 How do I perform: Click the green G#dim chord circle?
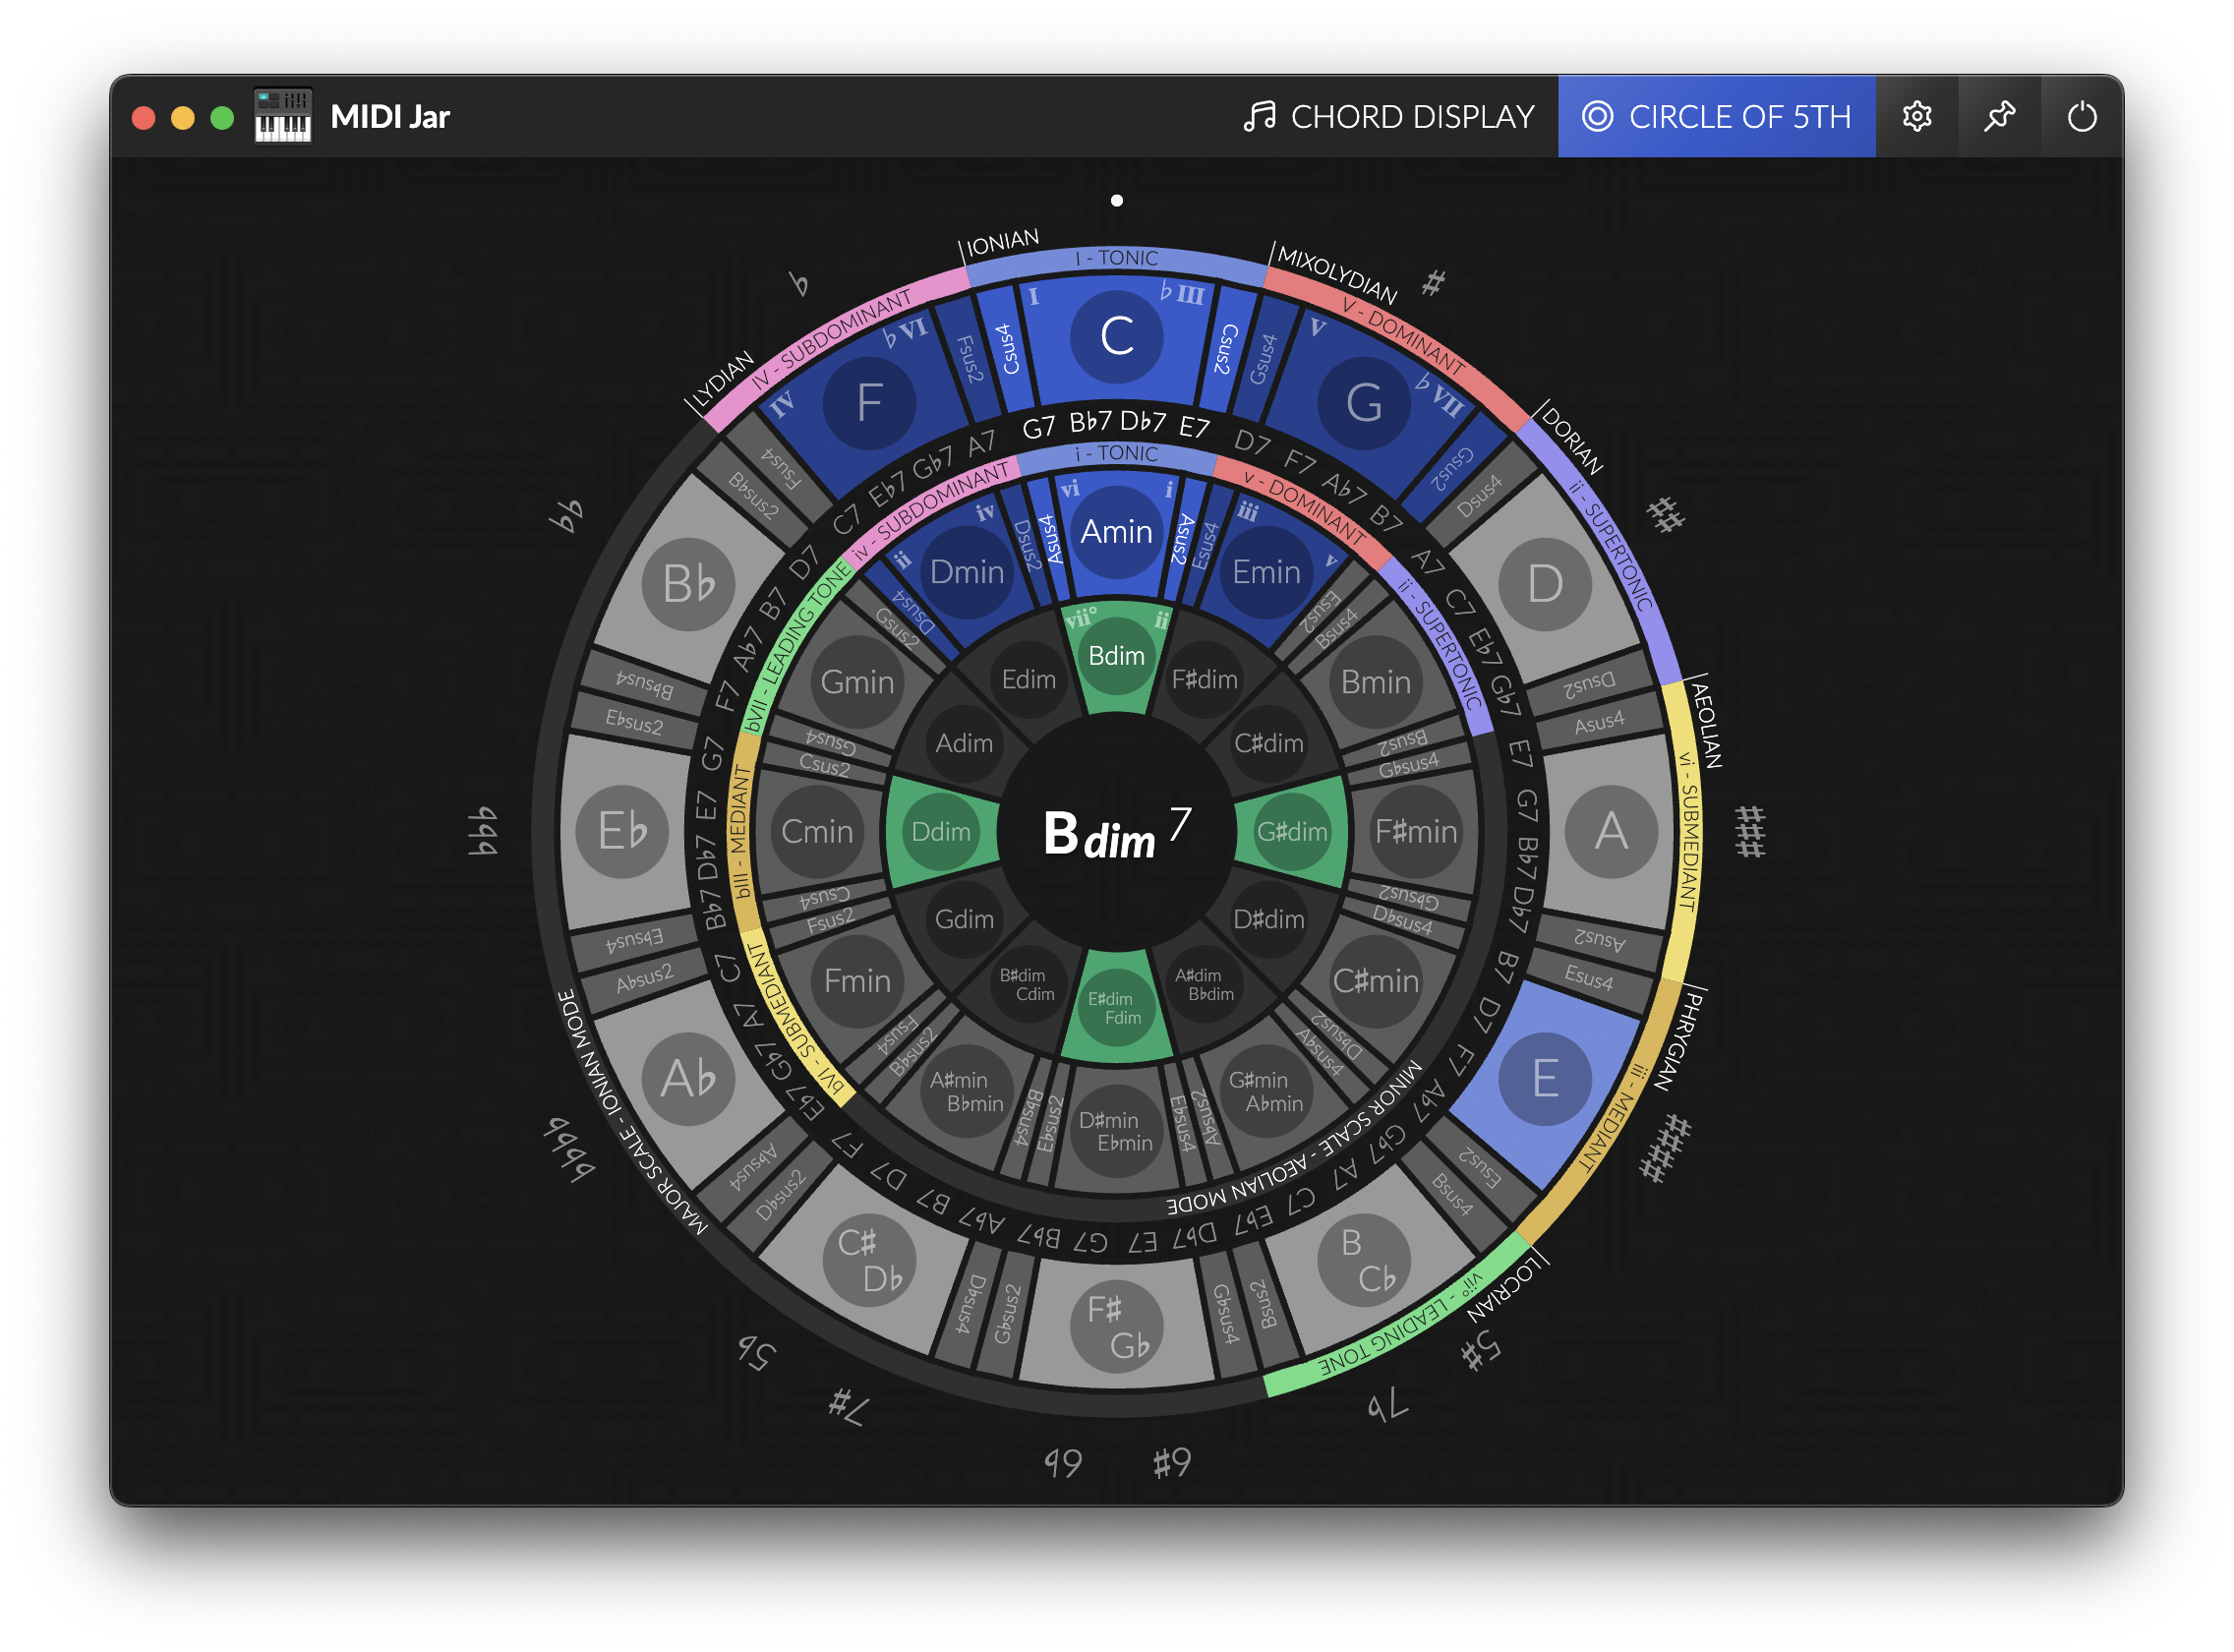coord(1292,832)
